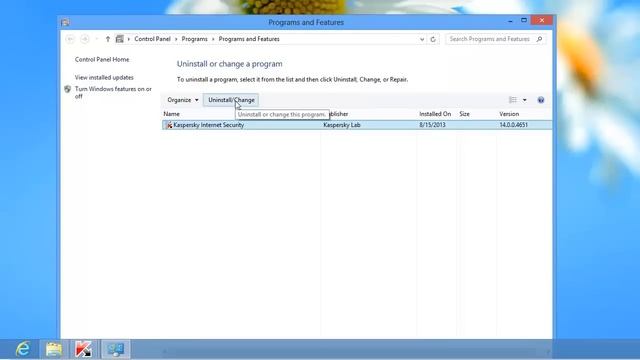Open the Organize dropdown menu
This screenshot has width=640, height=360.
tap(183, 100)
